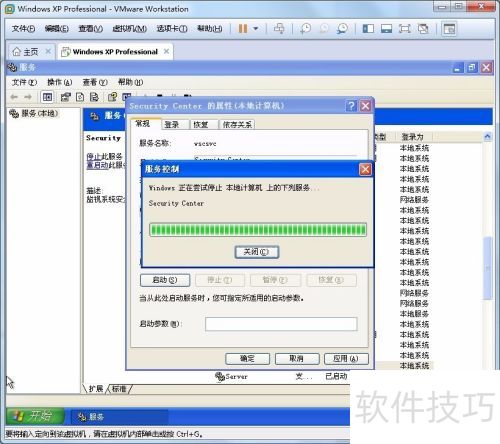Confirm with the 确定 button
This screenshot has width=500, height=444.
pos(247,359)
